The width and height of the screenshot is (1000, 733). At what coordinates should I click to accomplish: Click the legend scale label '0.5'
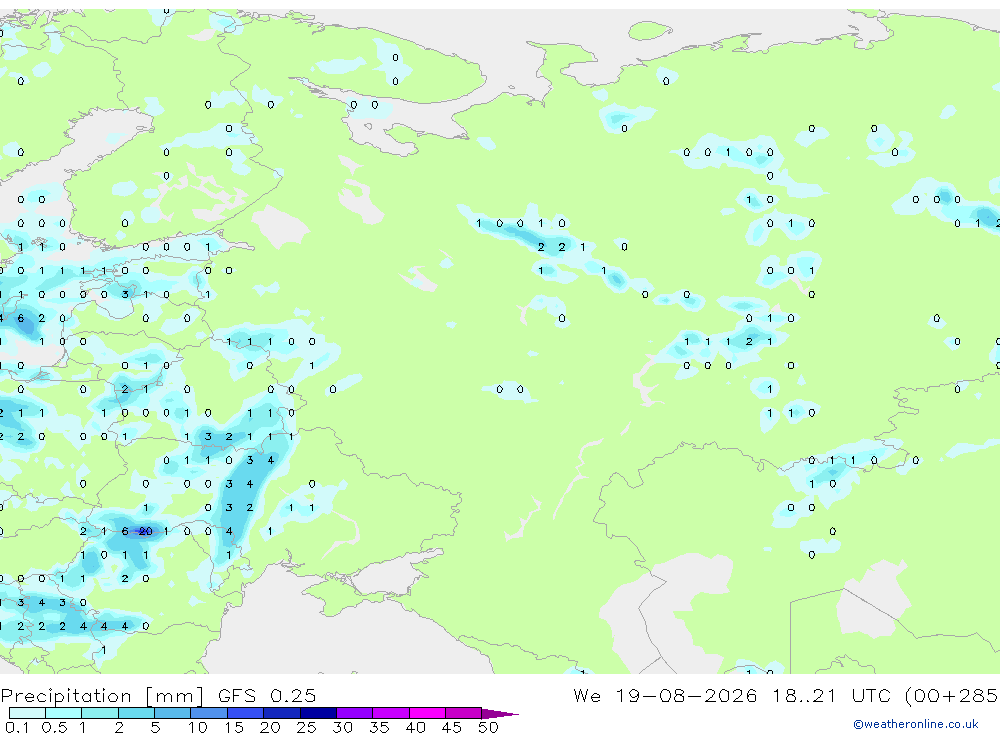(x=54, y=727)
